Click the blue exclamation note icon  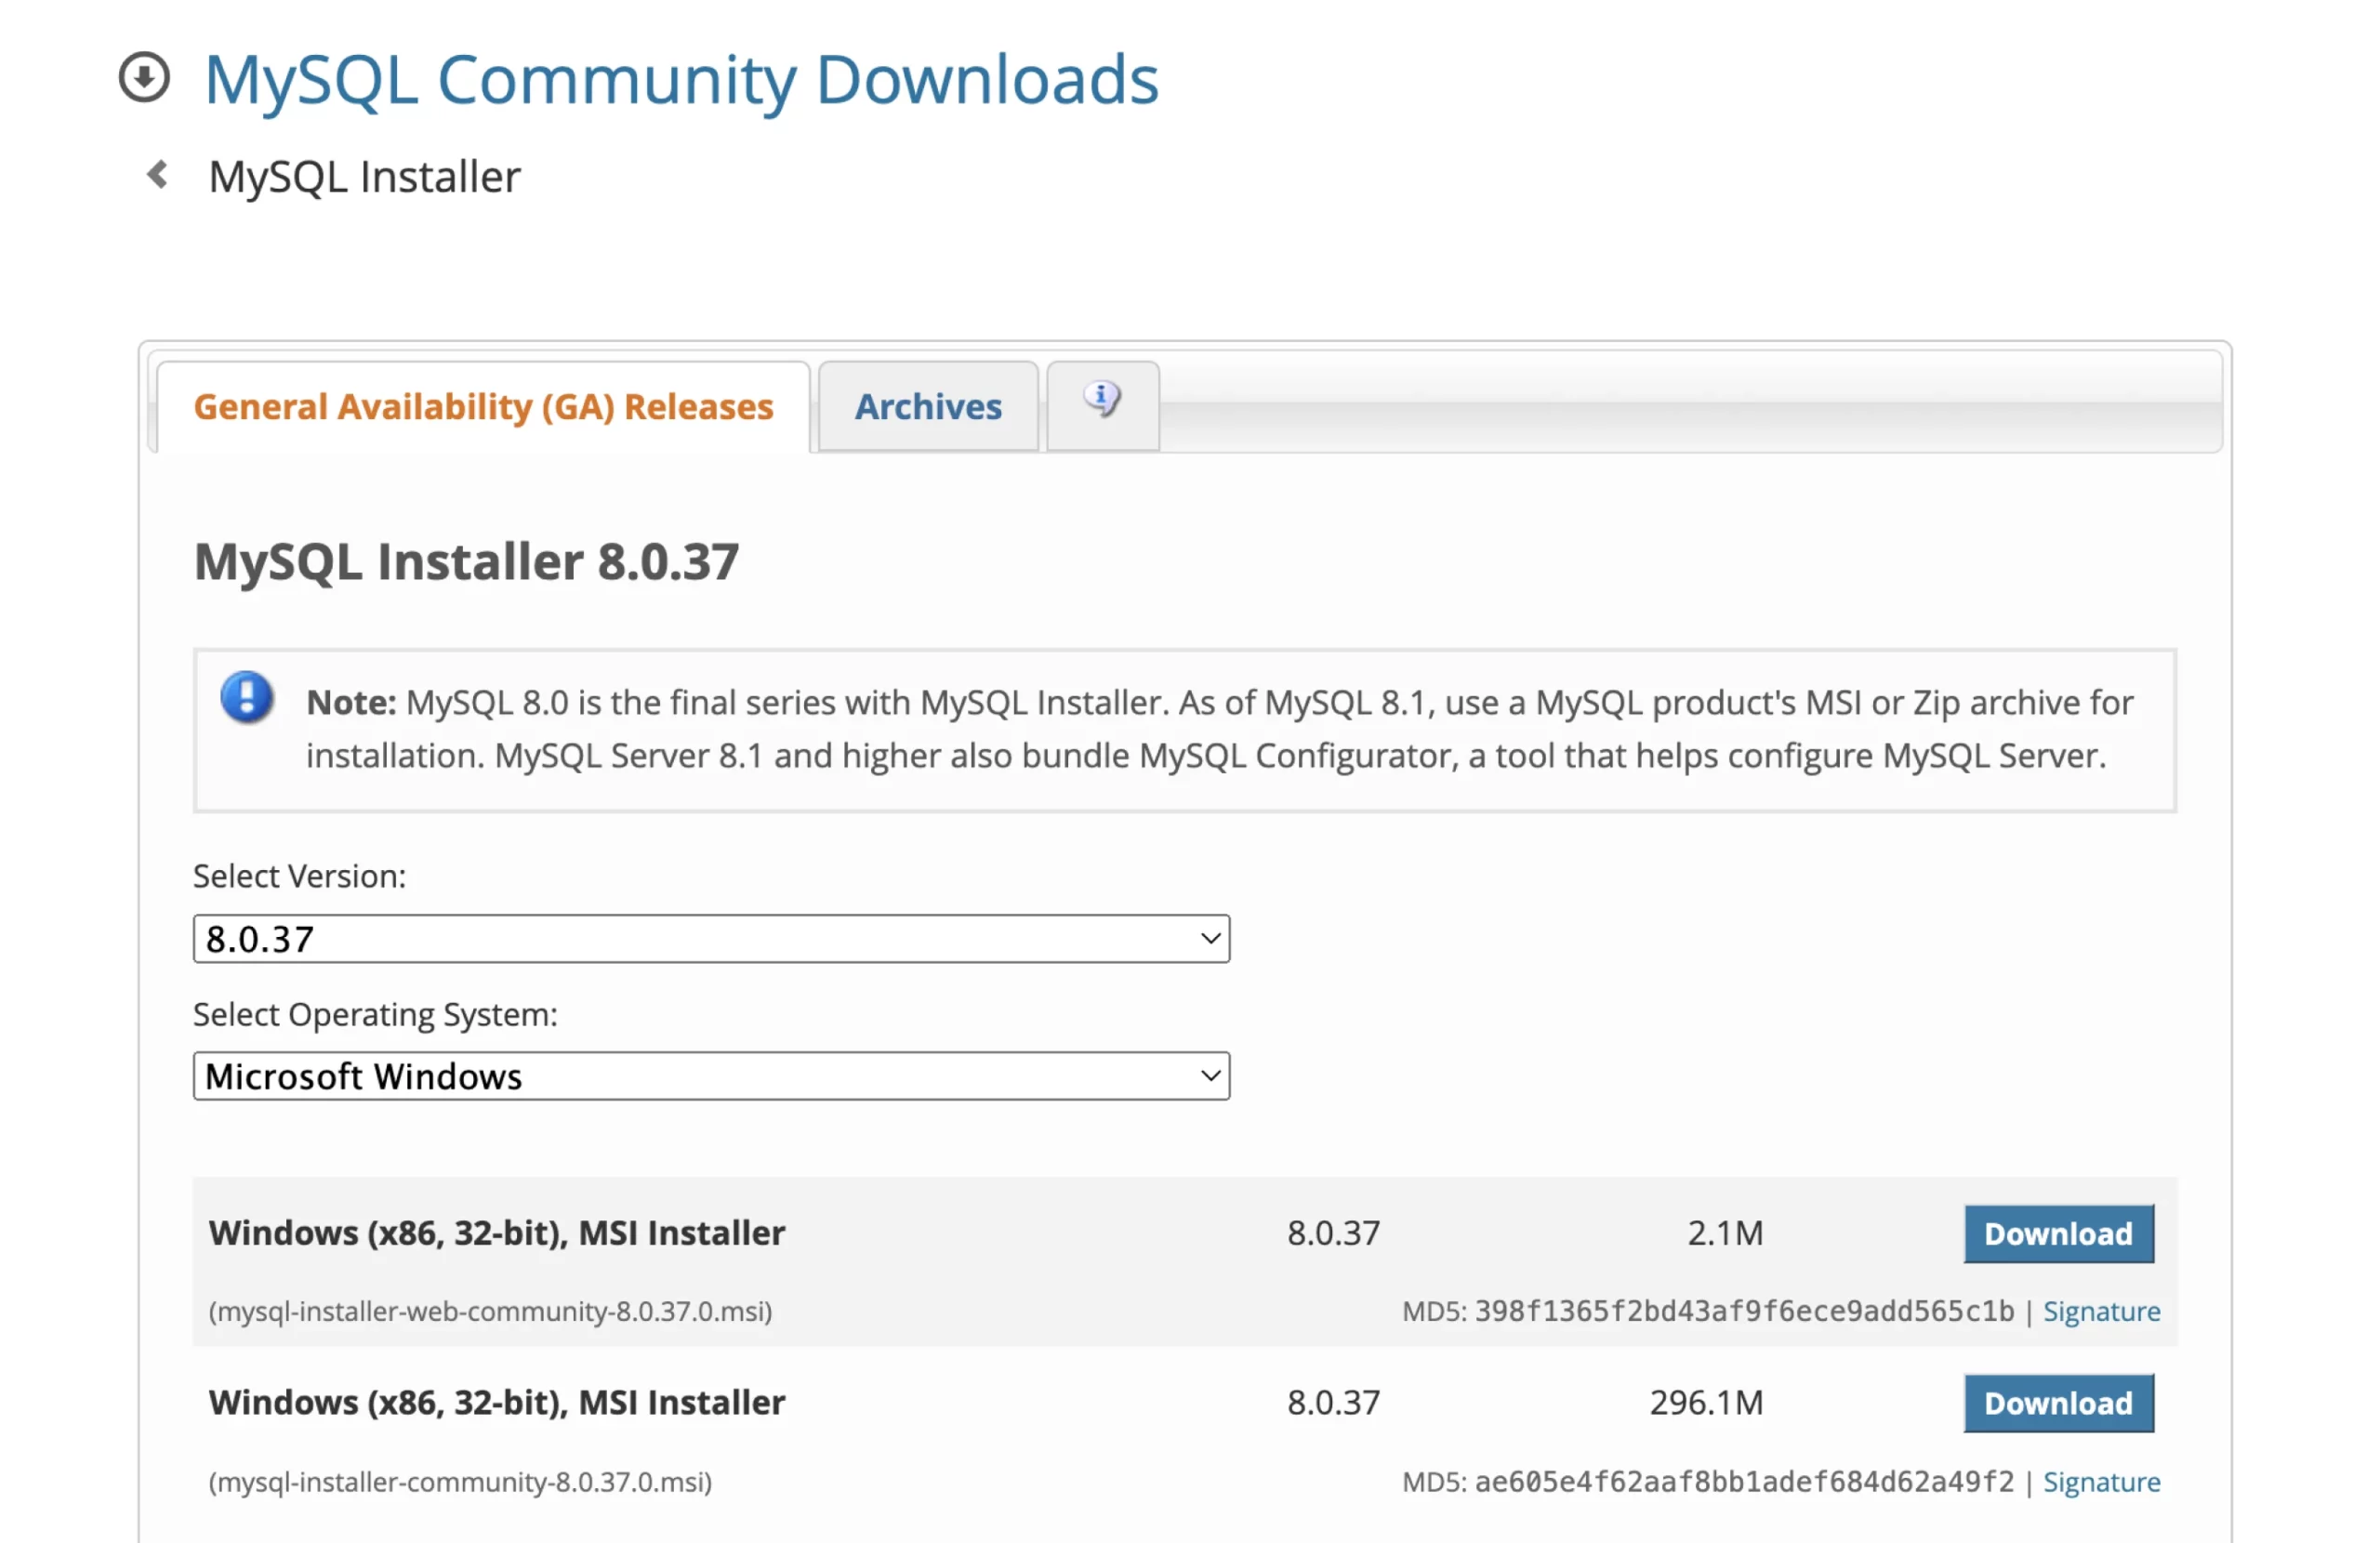pos(247,697)
